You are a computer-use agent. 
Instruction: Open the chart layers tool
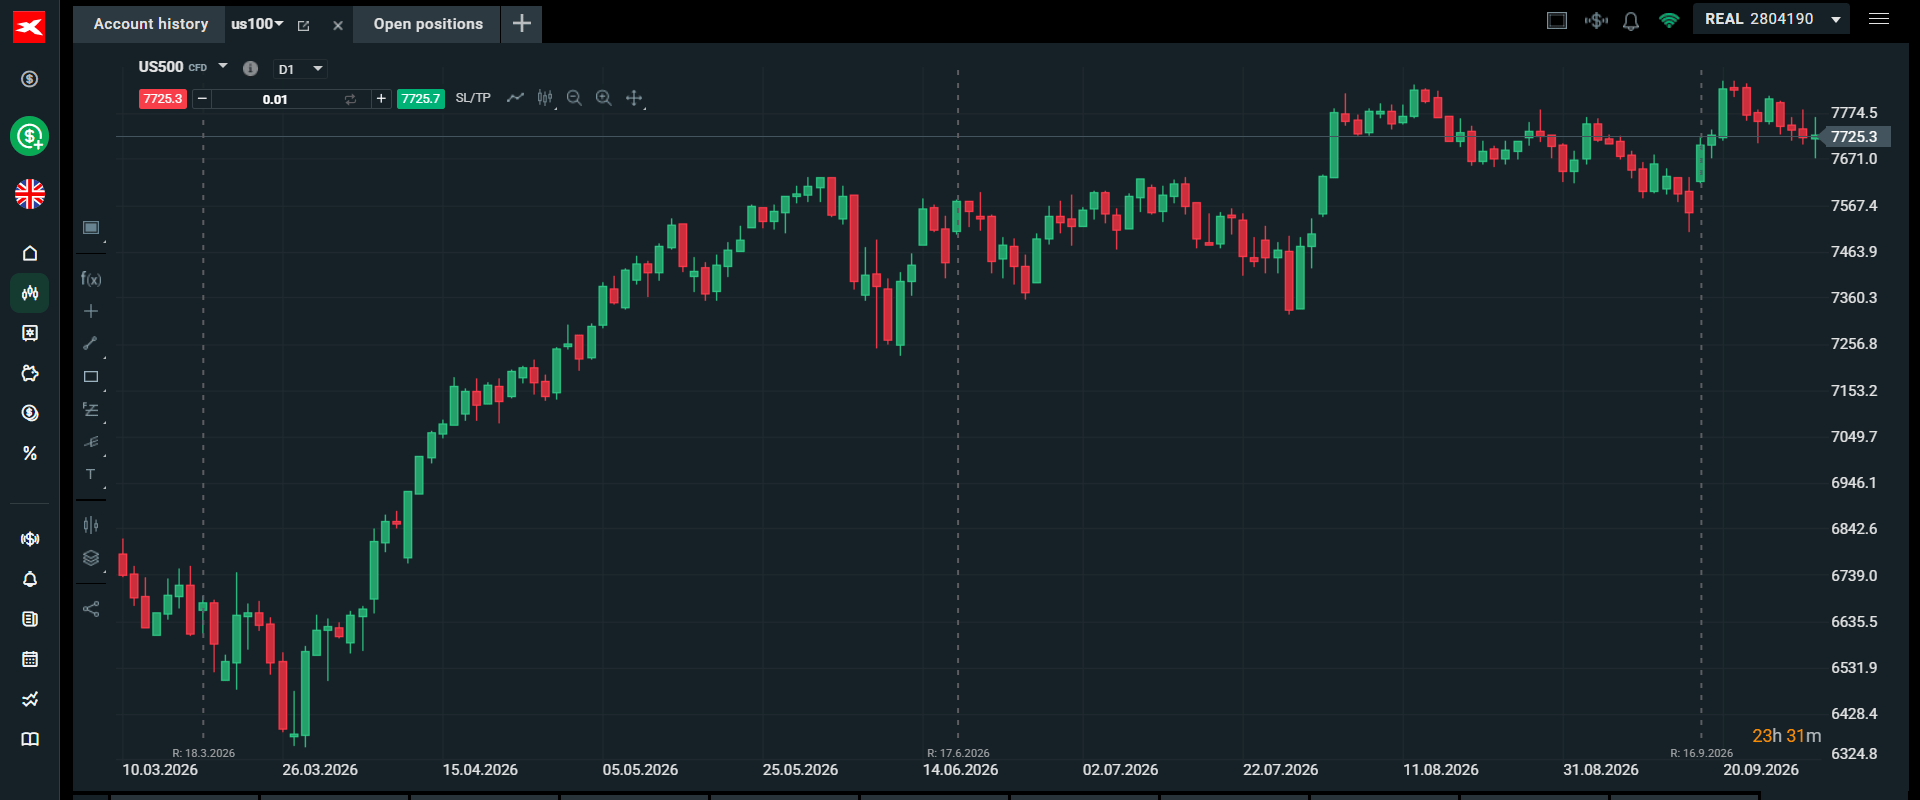91,558
